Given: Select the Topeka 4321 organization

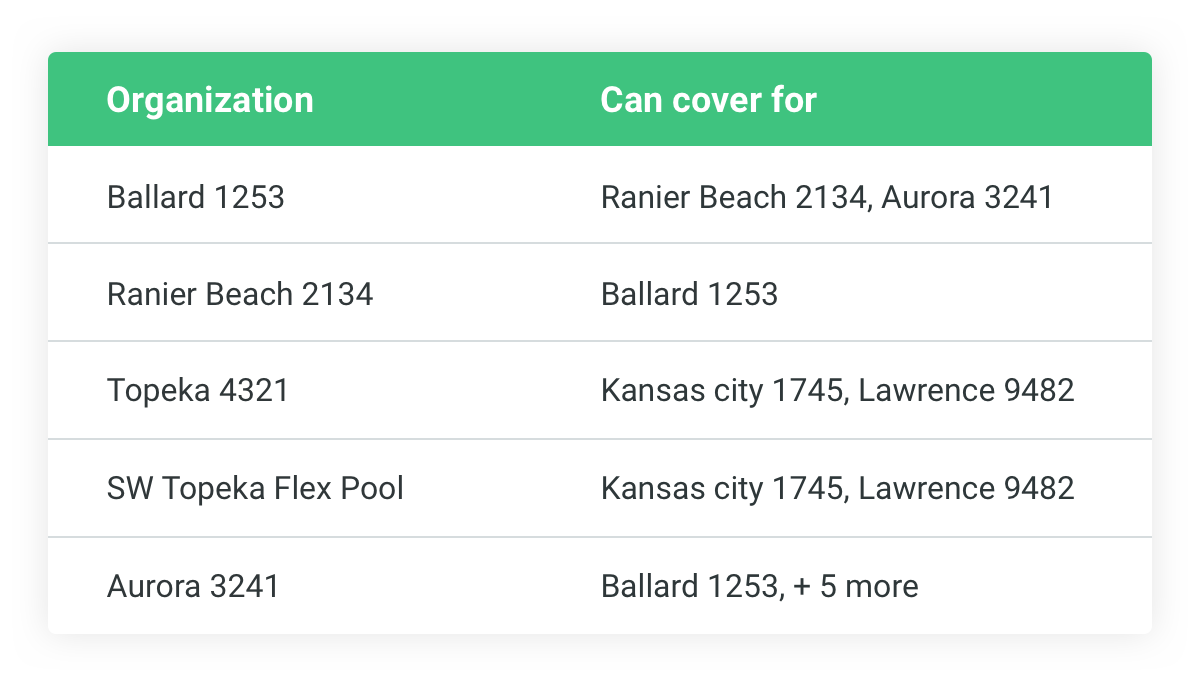Looking at the screenshot, I should tap(197, 391).
